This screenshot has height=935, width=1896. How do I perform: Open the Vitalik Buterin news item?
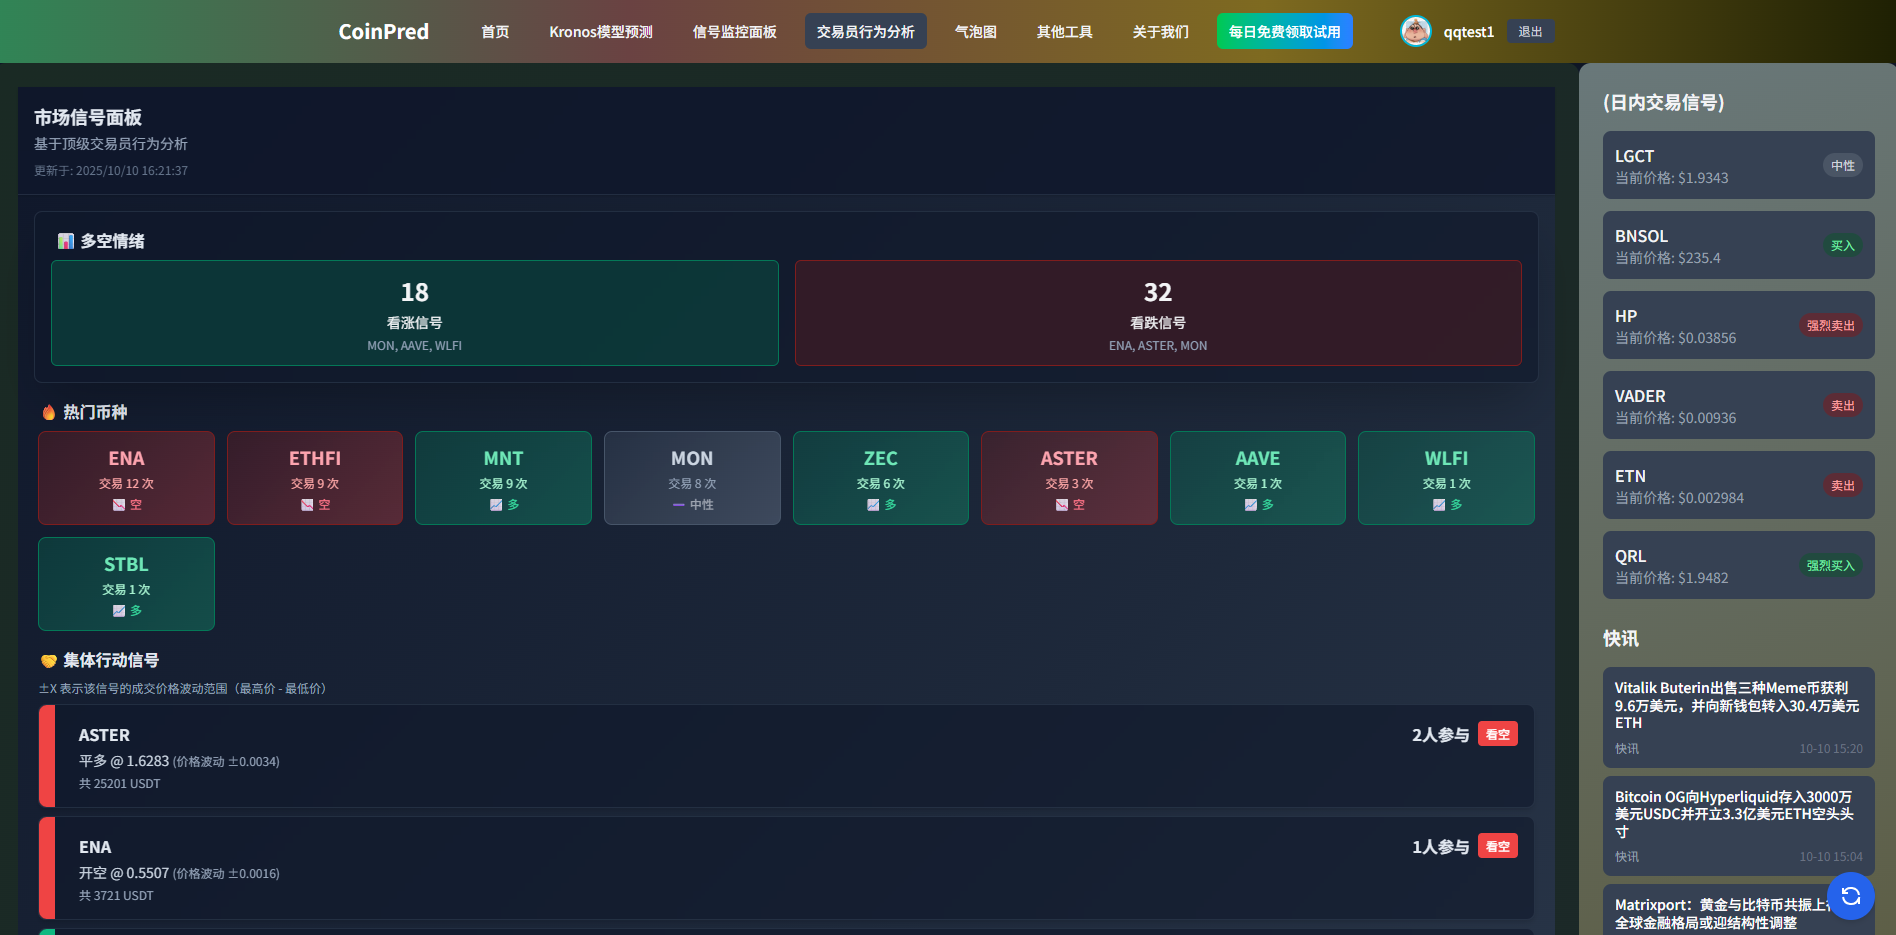coord(1738,716)
